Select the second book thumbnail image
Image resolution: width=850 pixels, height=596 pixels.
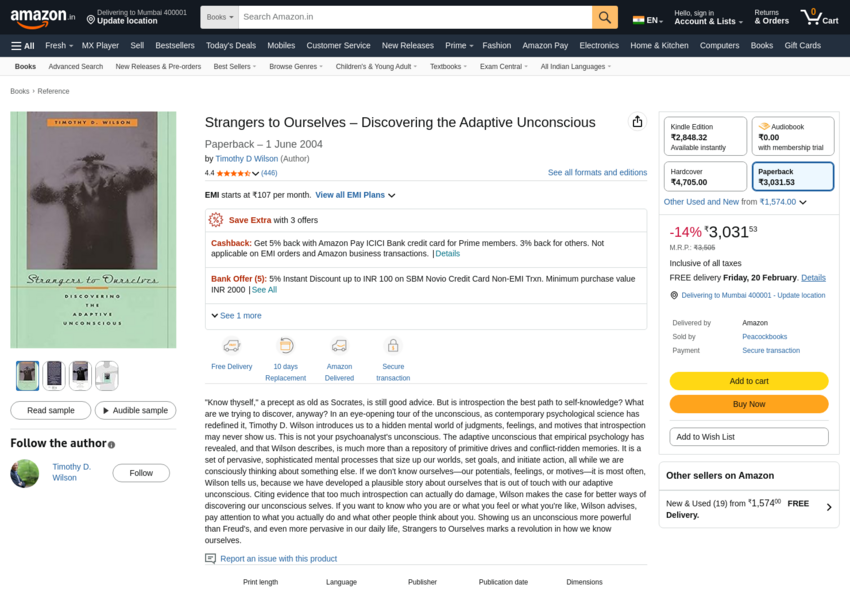tap(54, 375)
